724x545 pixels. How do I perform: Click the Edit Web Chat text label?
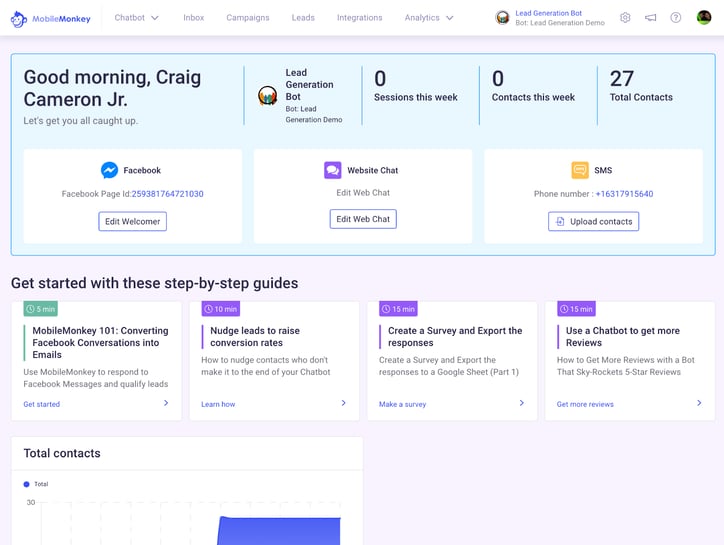[x=363, y=193]
